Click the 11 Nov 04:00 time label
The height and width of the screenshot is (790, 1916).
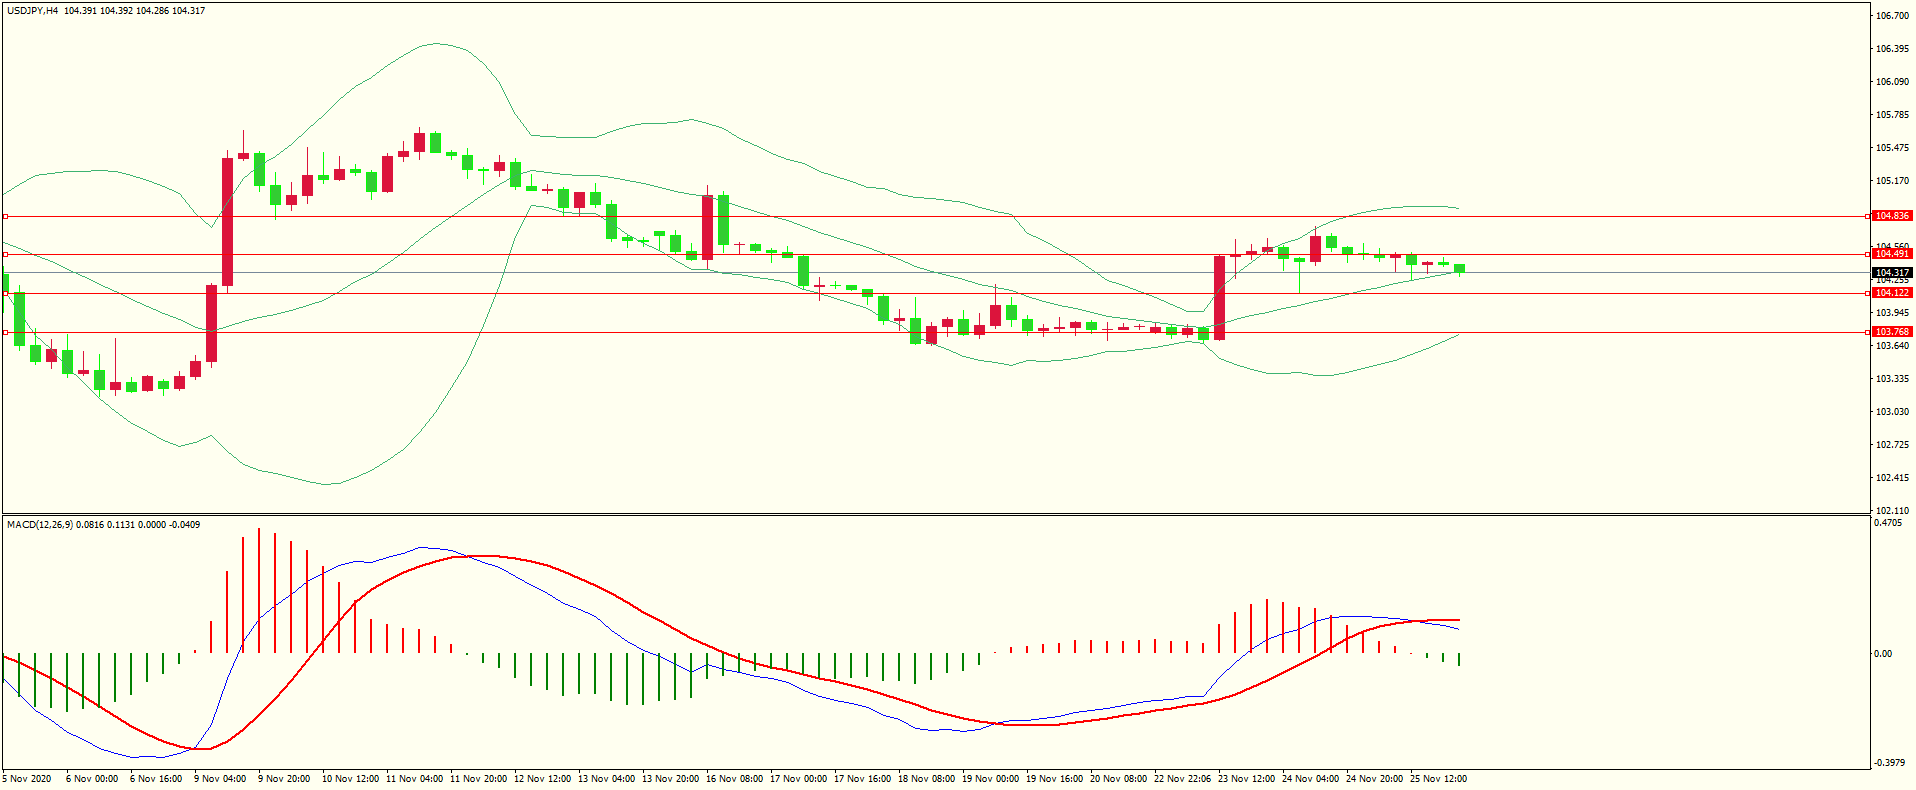(x=414, y=779)
